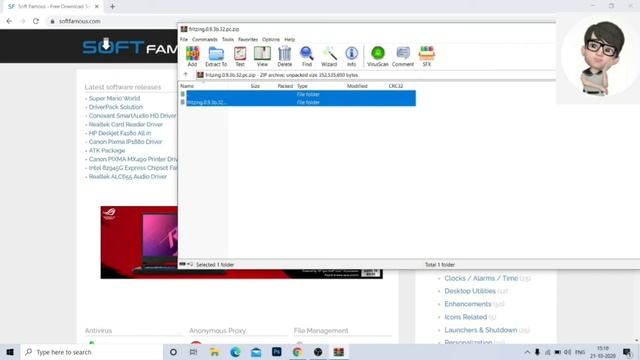The height and width of the screenshot is (360, 640).
Task: Open Realtek Card Reader Driver link
Action: 126,124
